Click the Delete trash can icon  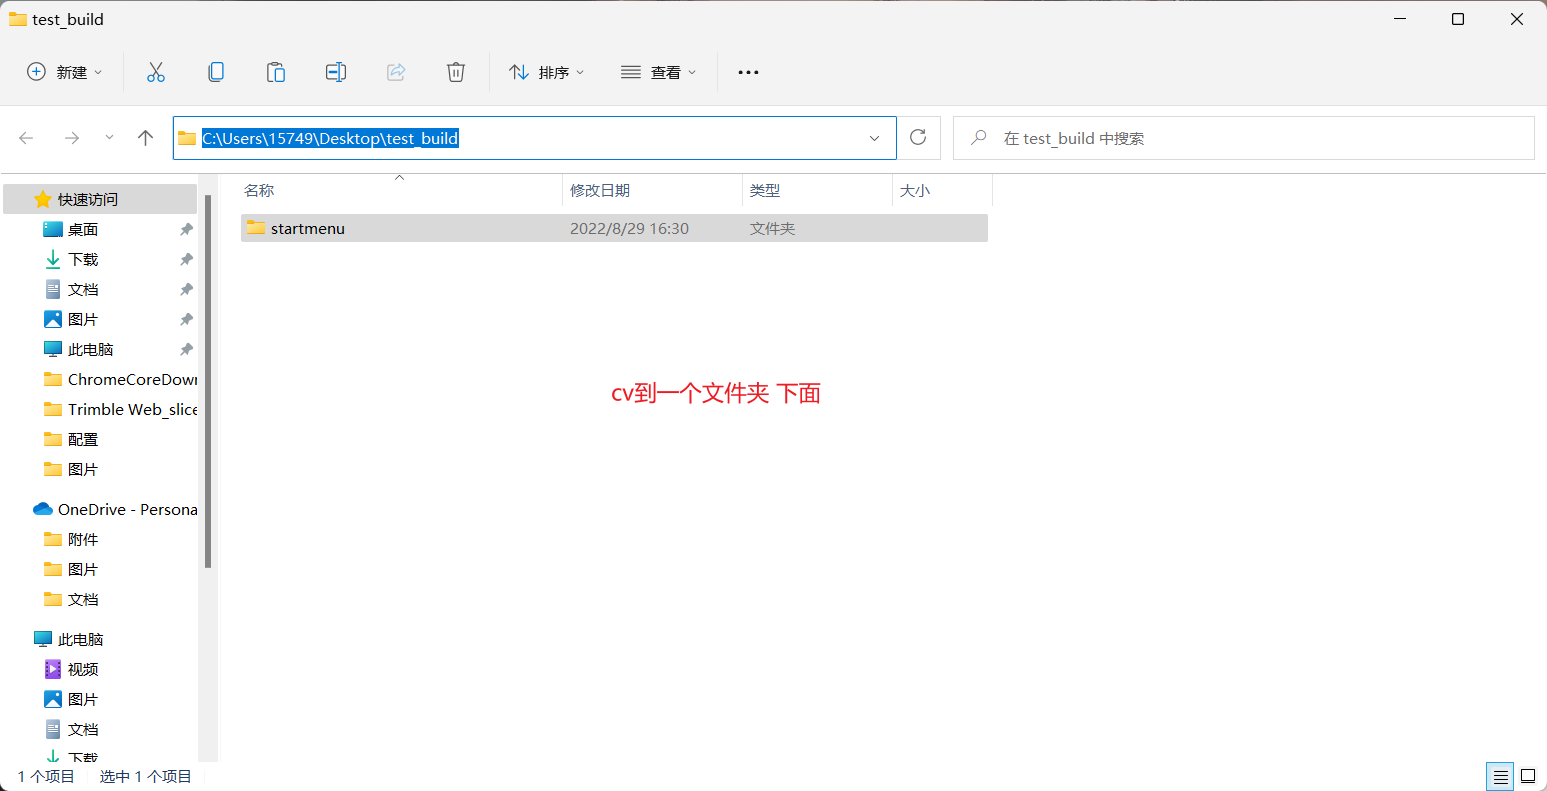(x=456, y=72)
